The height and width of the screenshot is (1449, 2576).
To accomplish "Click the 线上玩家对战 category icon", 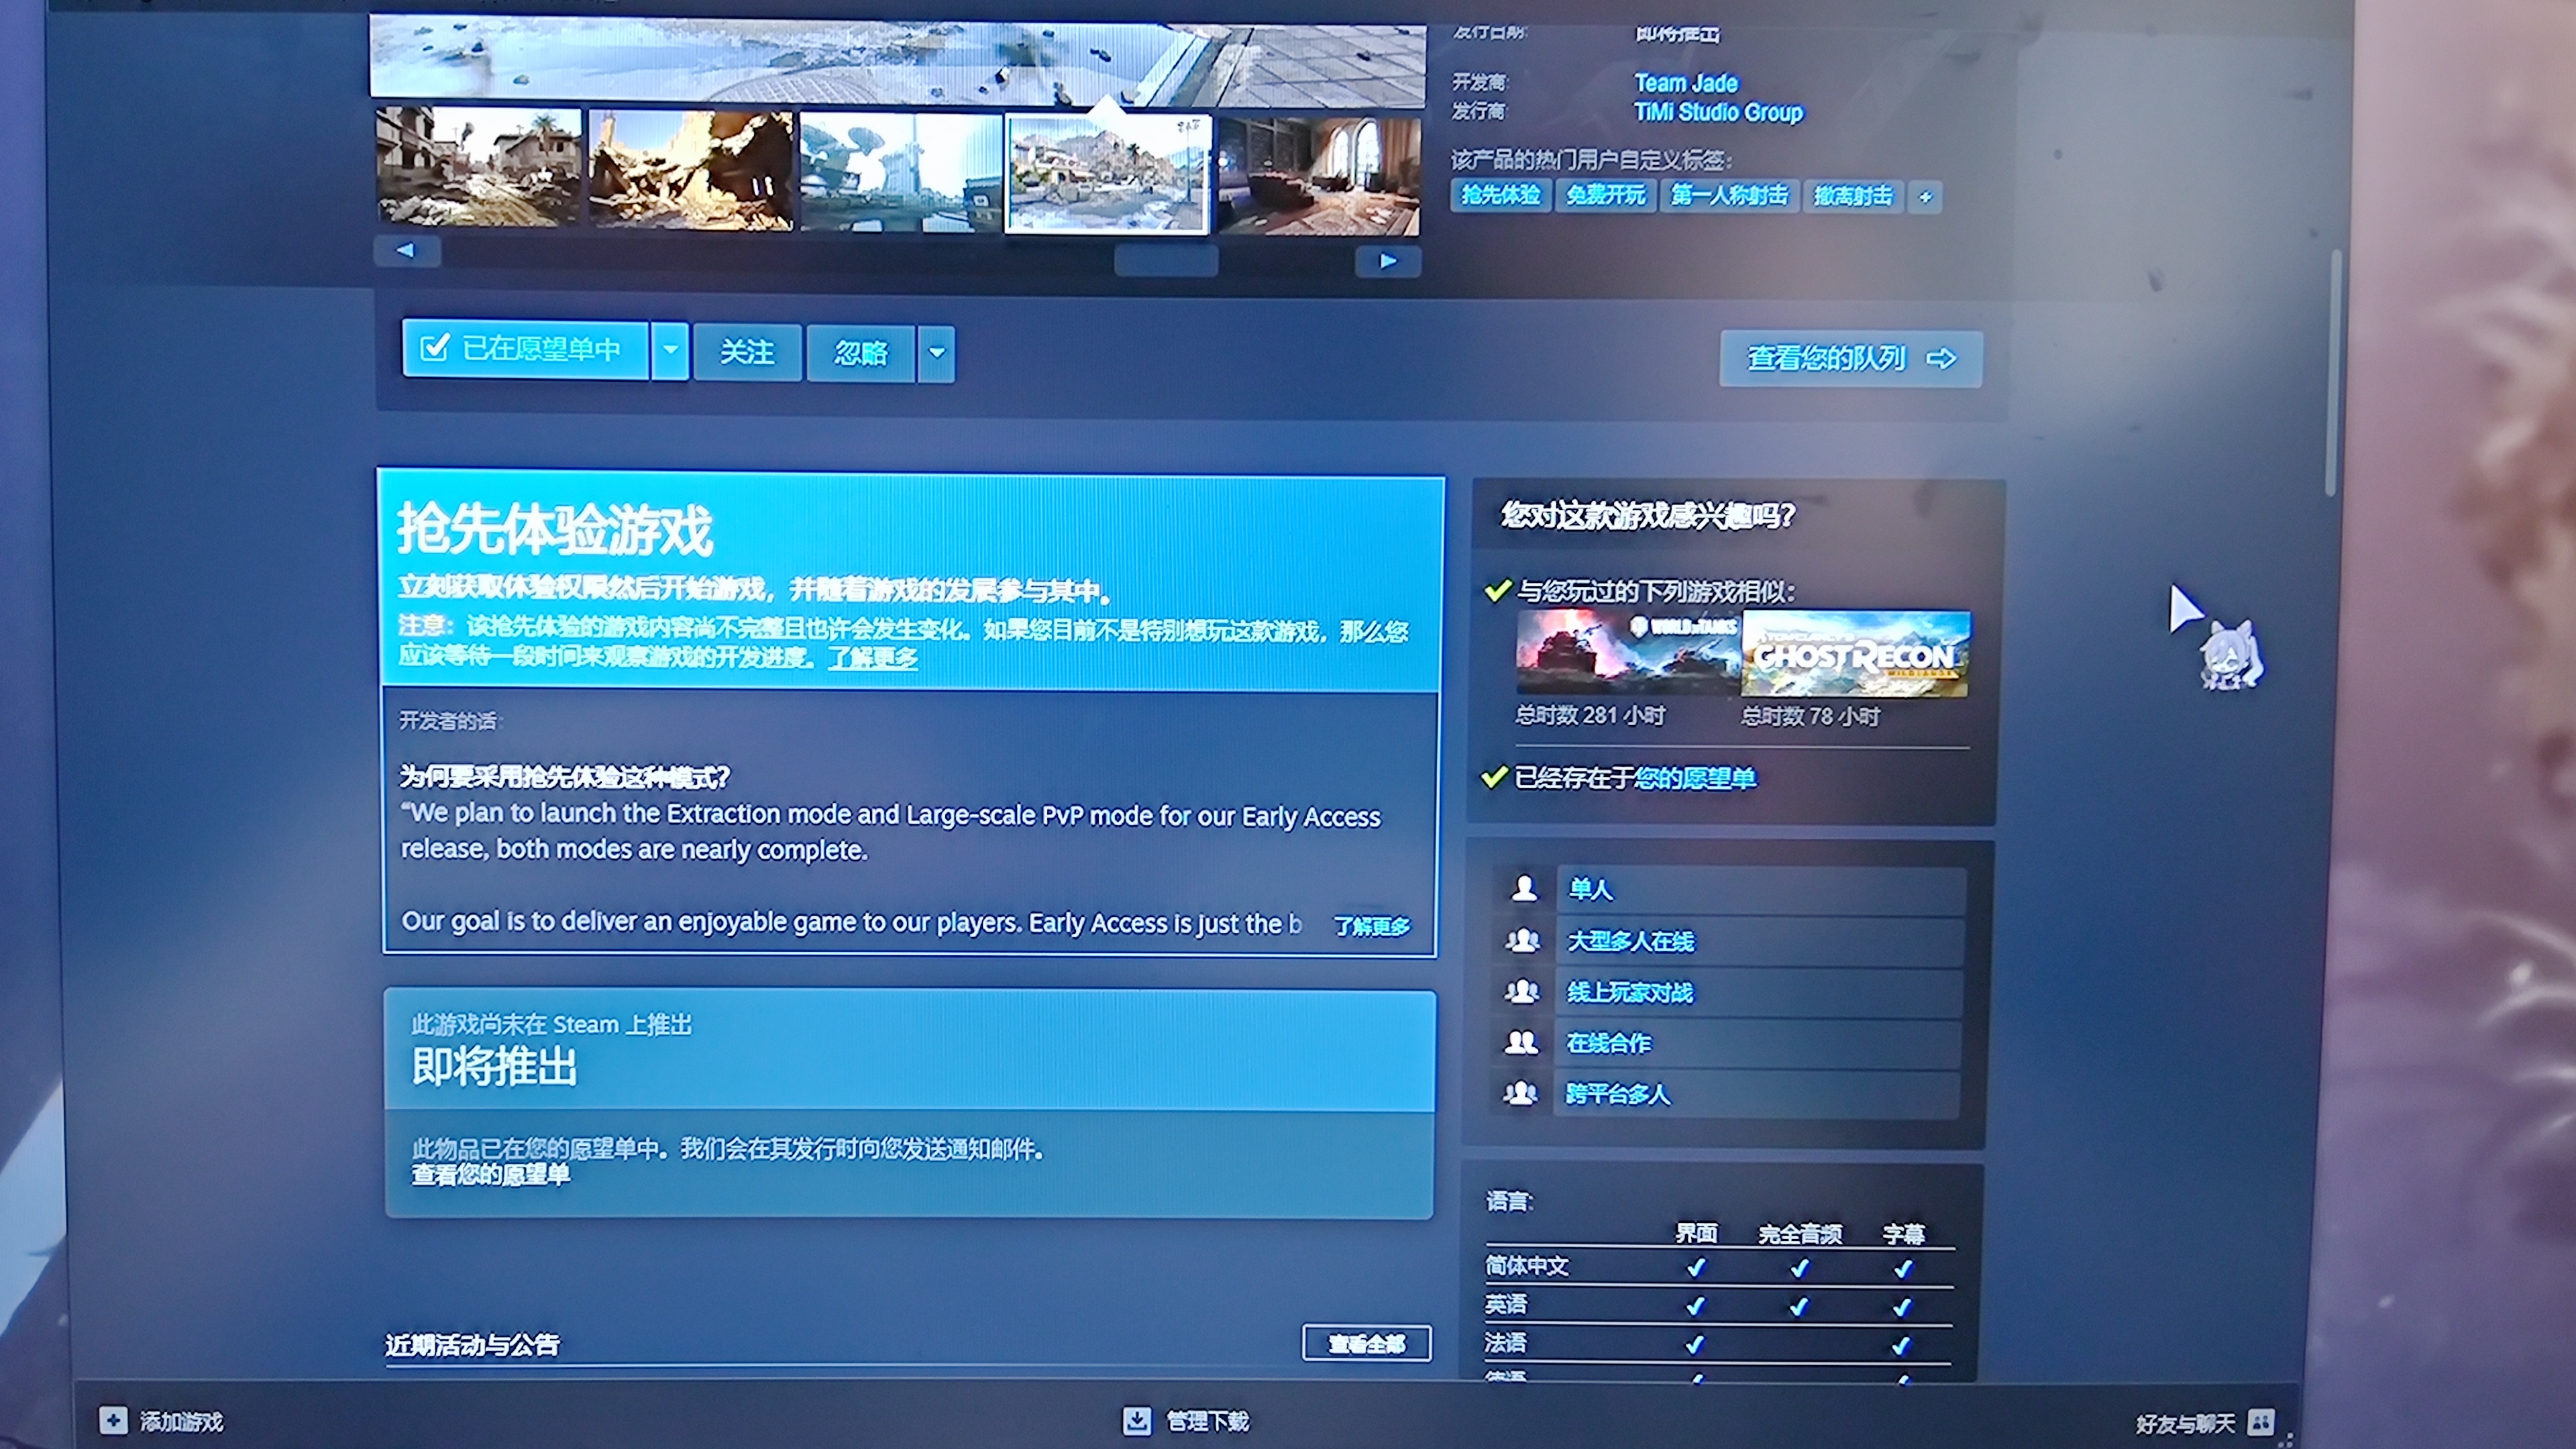I will click(x=1522, y=991).
